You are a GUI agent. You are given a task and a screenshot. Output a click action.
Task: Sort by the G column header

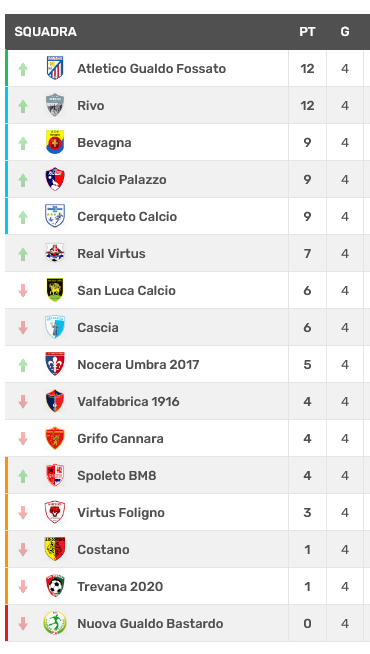point(345,32)
